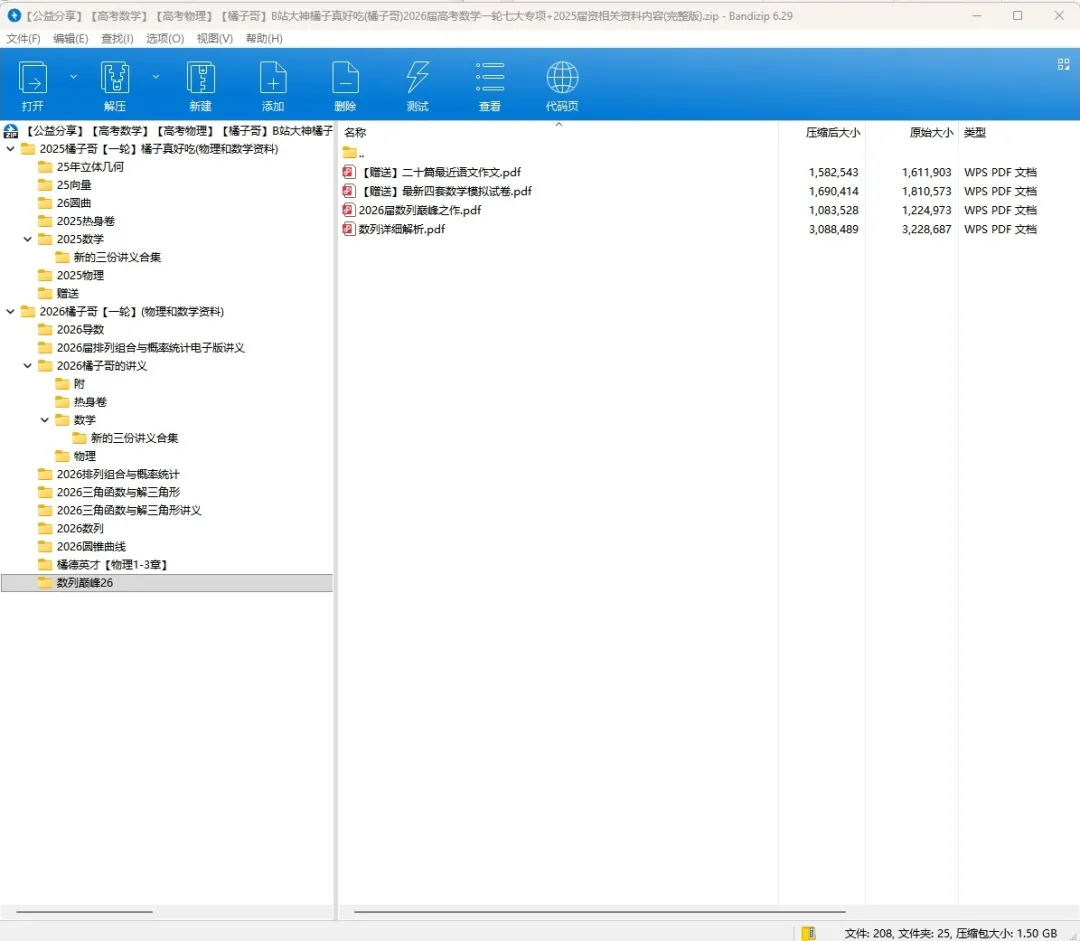Collapse the 2026橘子哥的讲义 folder node
Viewport: 1080px width, 941px height.
point(28,366)
